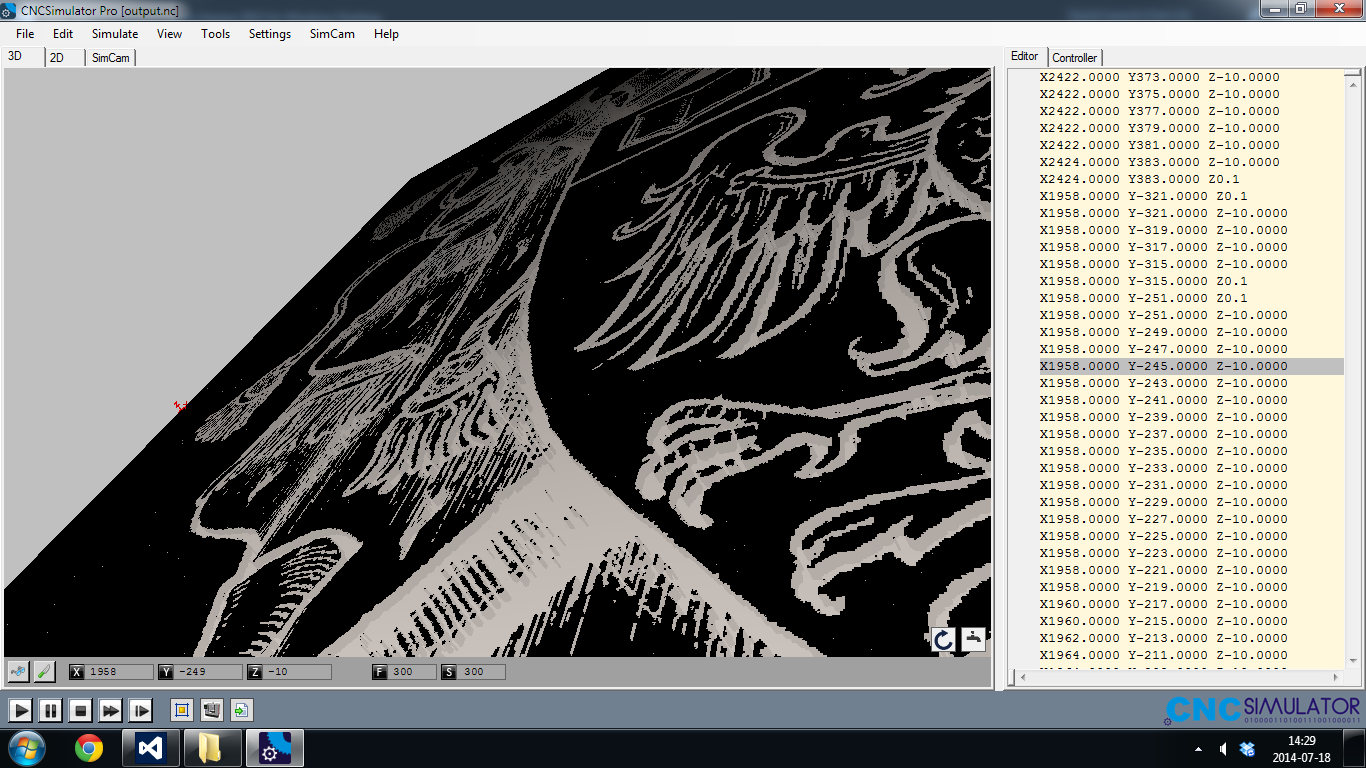Image resolution: width=1366 pixels, height=768 pixels.
Task: Reset the 3D view rotation icon
Action: [943, 639]
